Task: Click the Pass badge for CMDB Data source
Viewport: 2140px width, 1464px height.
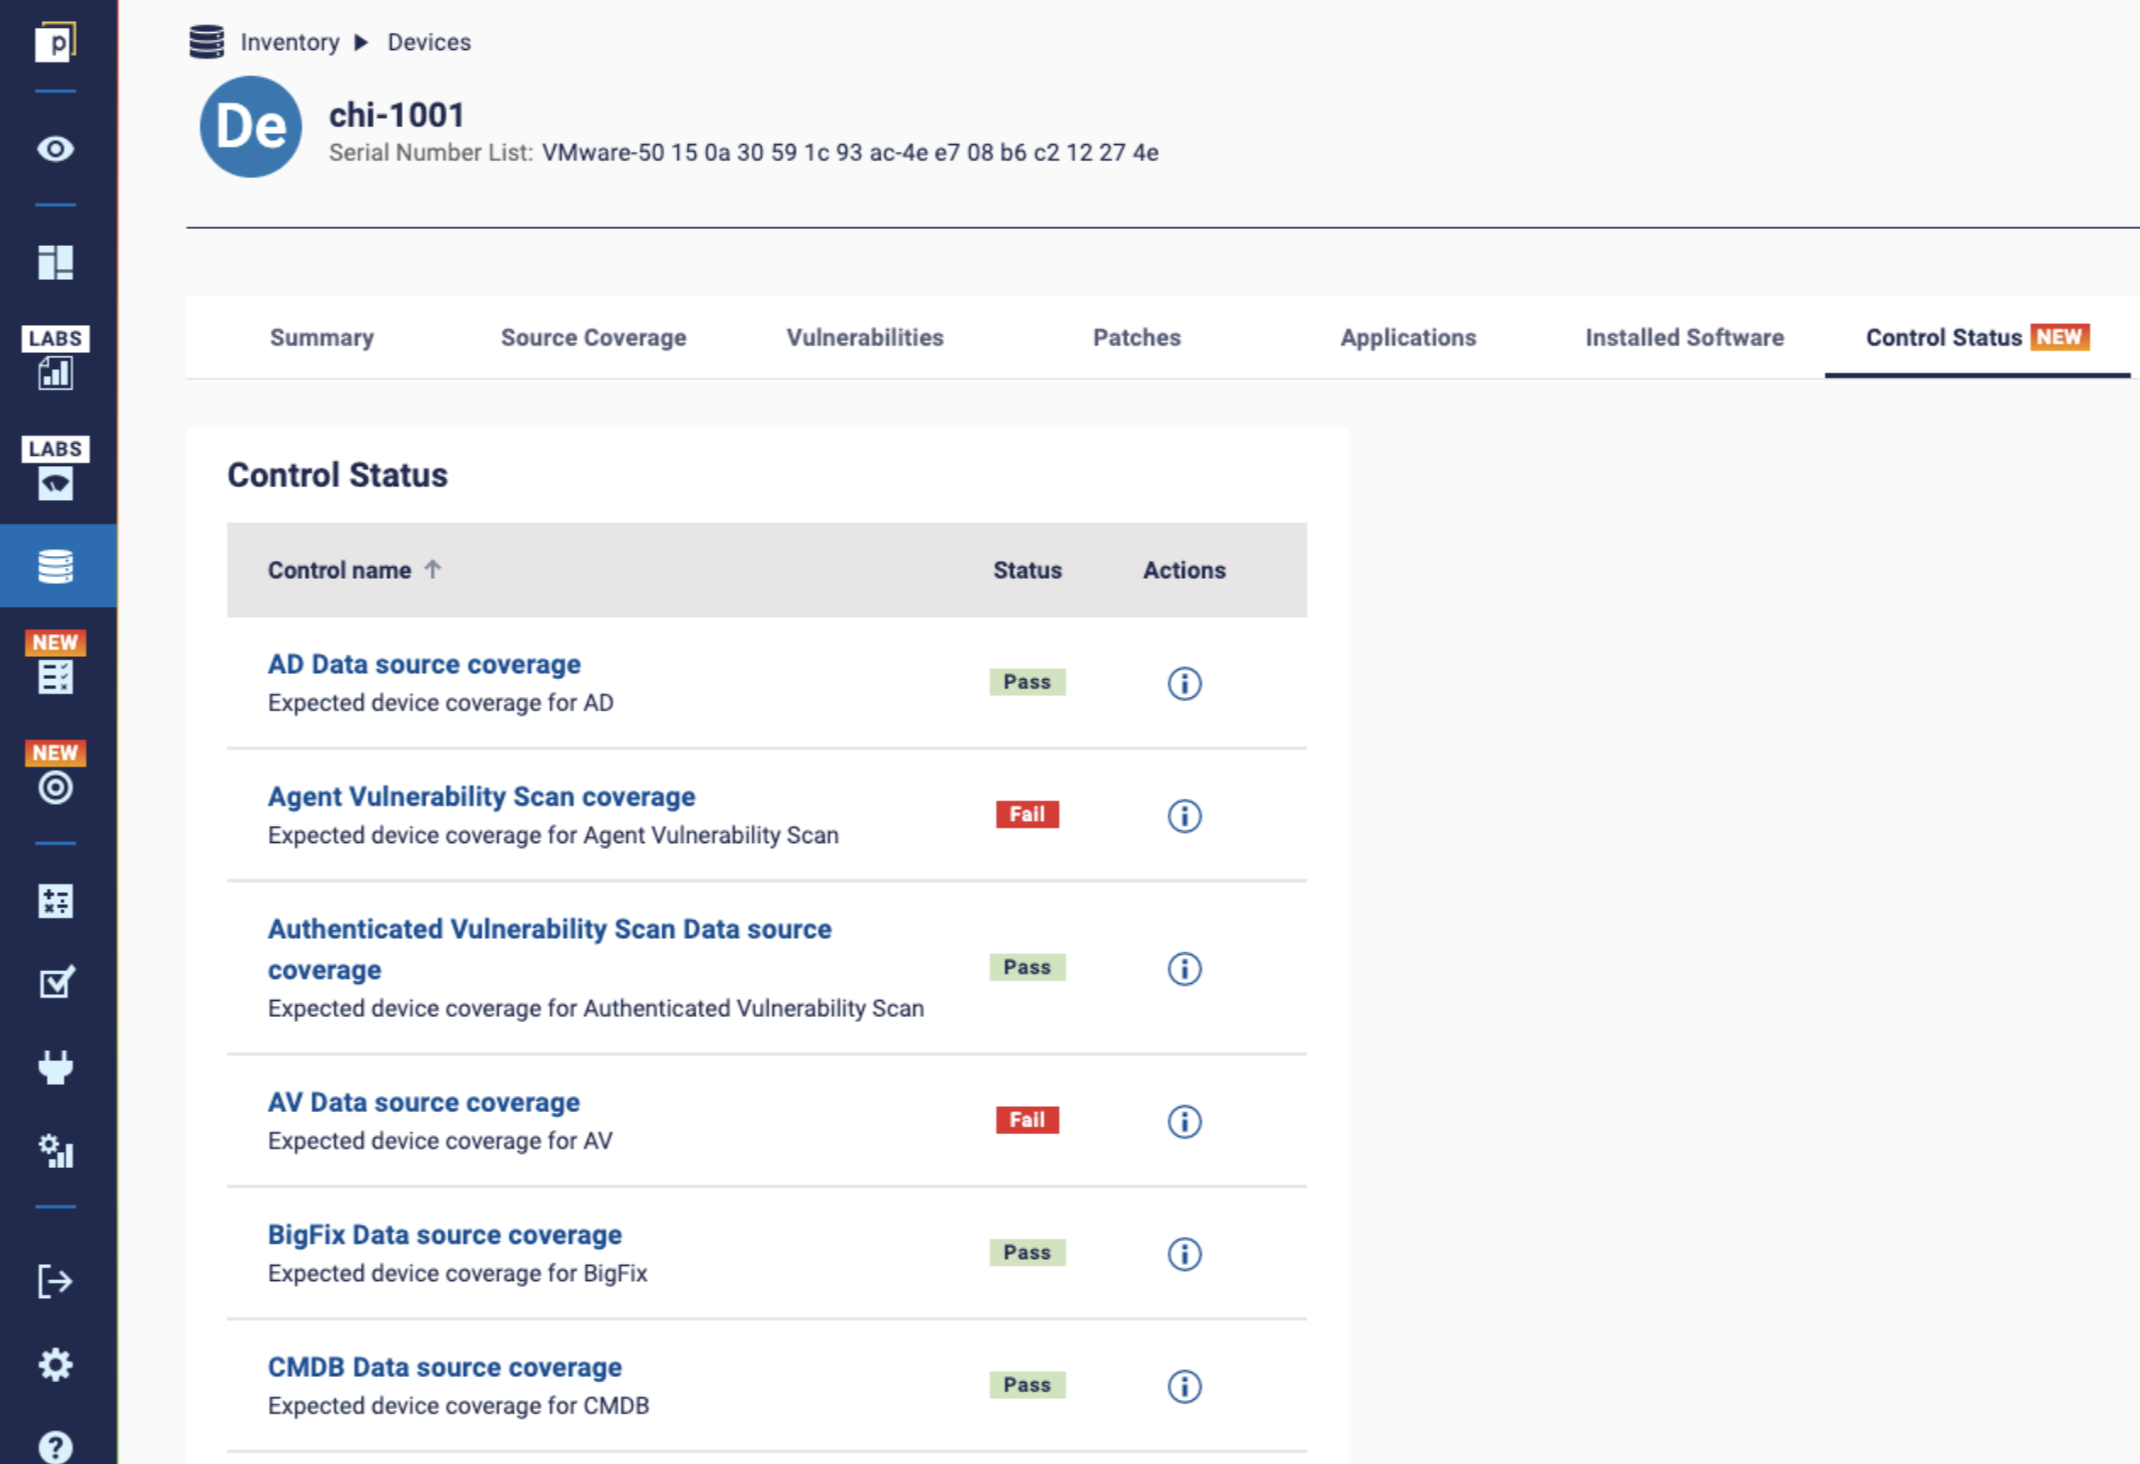Action: 1027,1385
